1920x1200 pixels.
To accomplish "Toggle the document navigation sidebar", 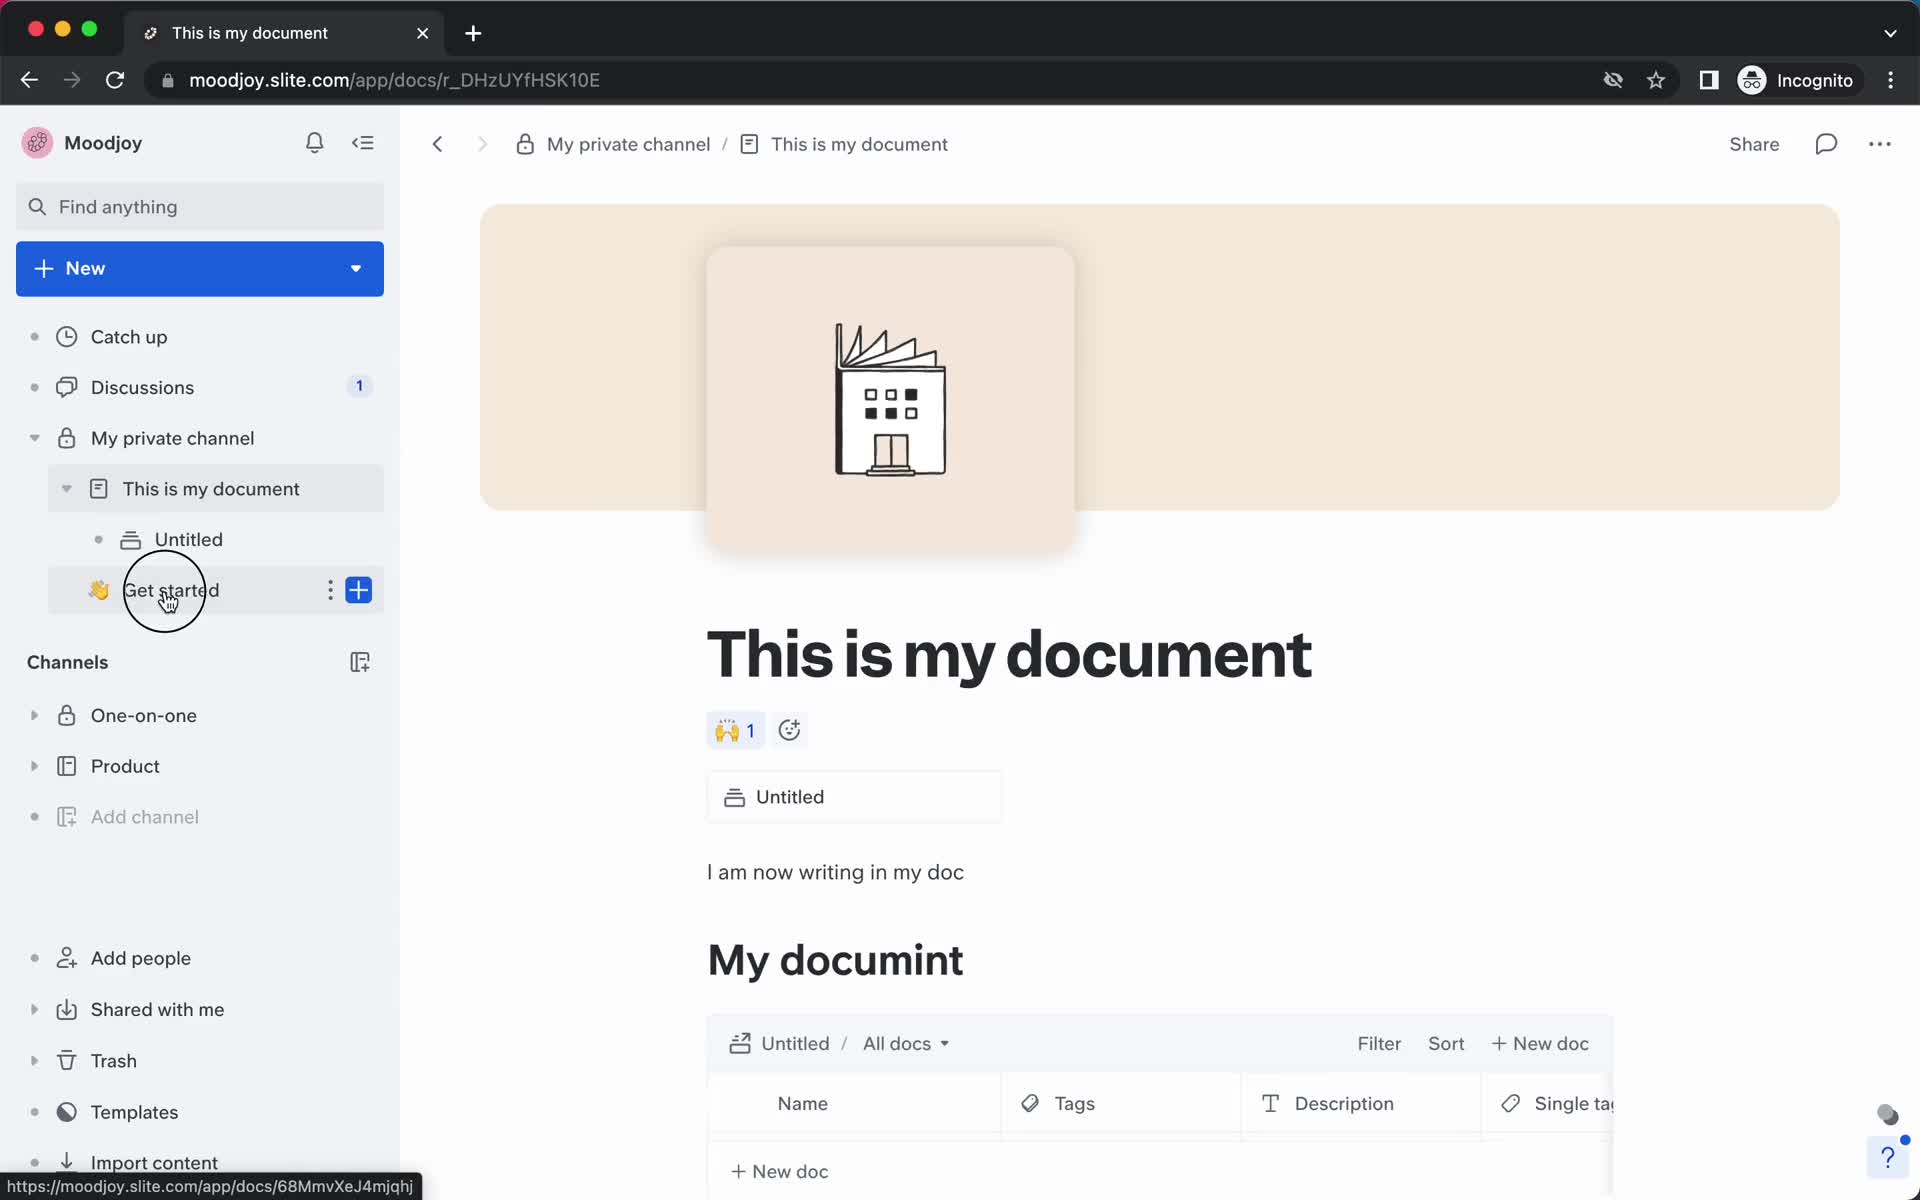I will (x=364, y=142).
